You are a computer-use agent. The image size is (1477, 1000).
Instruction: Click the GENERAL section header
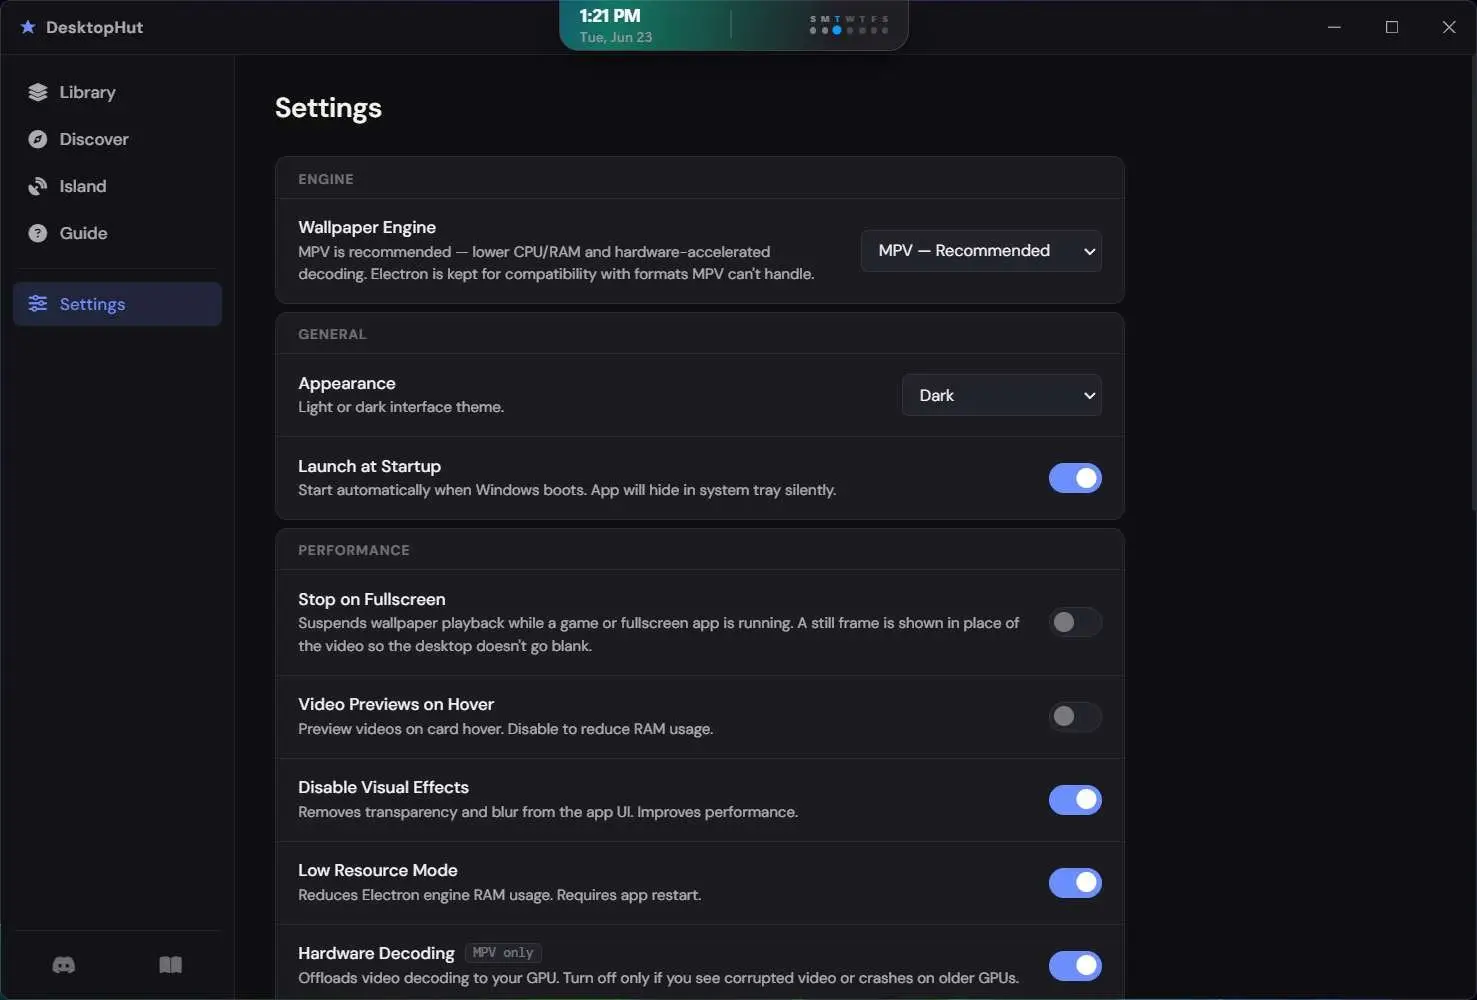pos(332,334)
